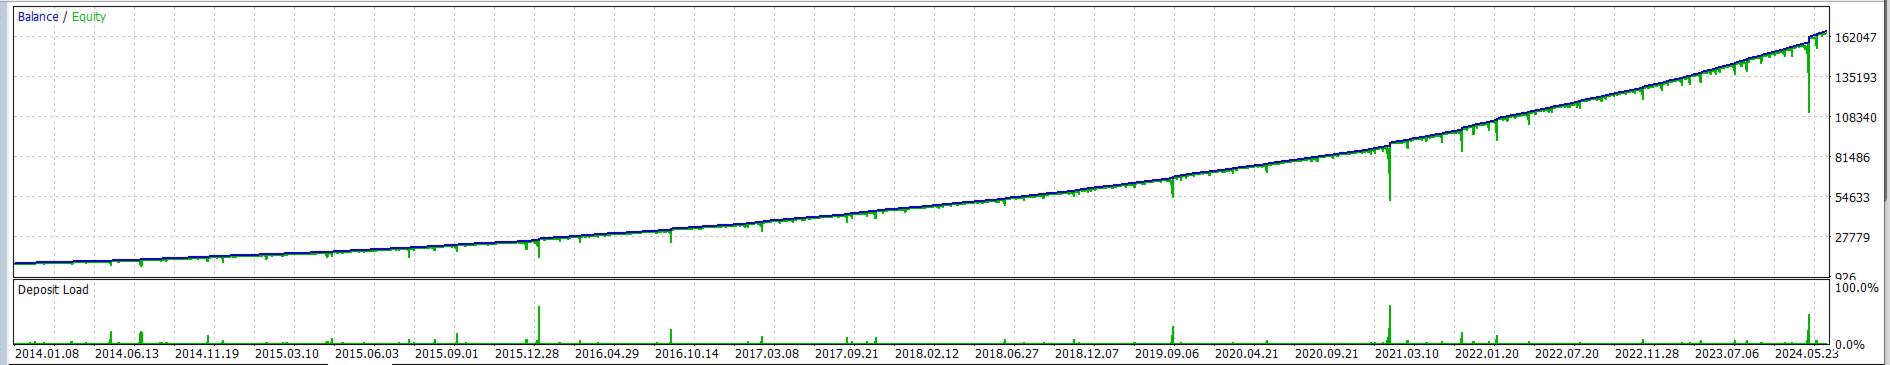The height and width of the screenshot is (365, 1890).
Task: Click the green Equity legend label
Action: (x=89, y=17)
